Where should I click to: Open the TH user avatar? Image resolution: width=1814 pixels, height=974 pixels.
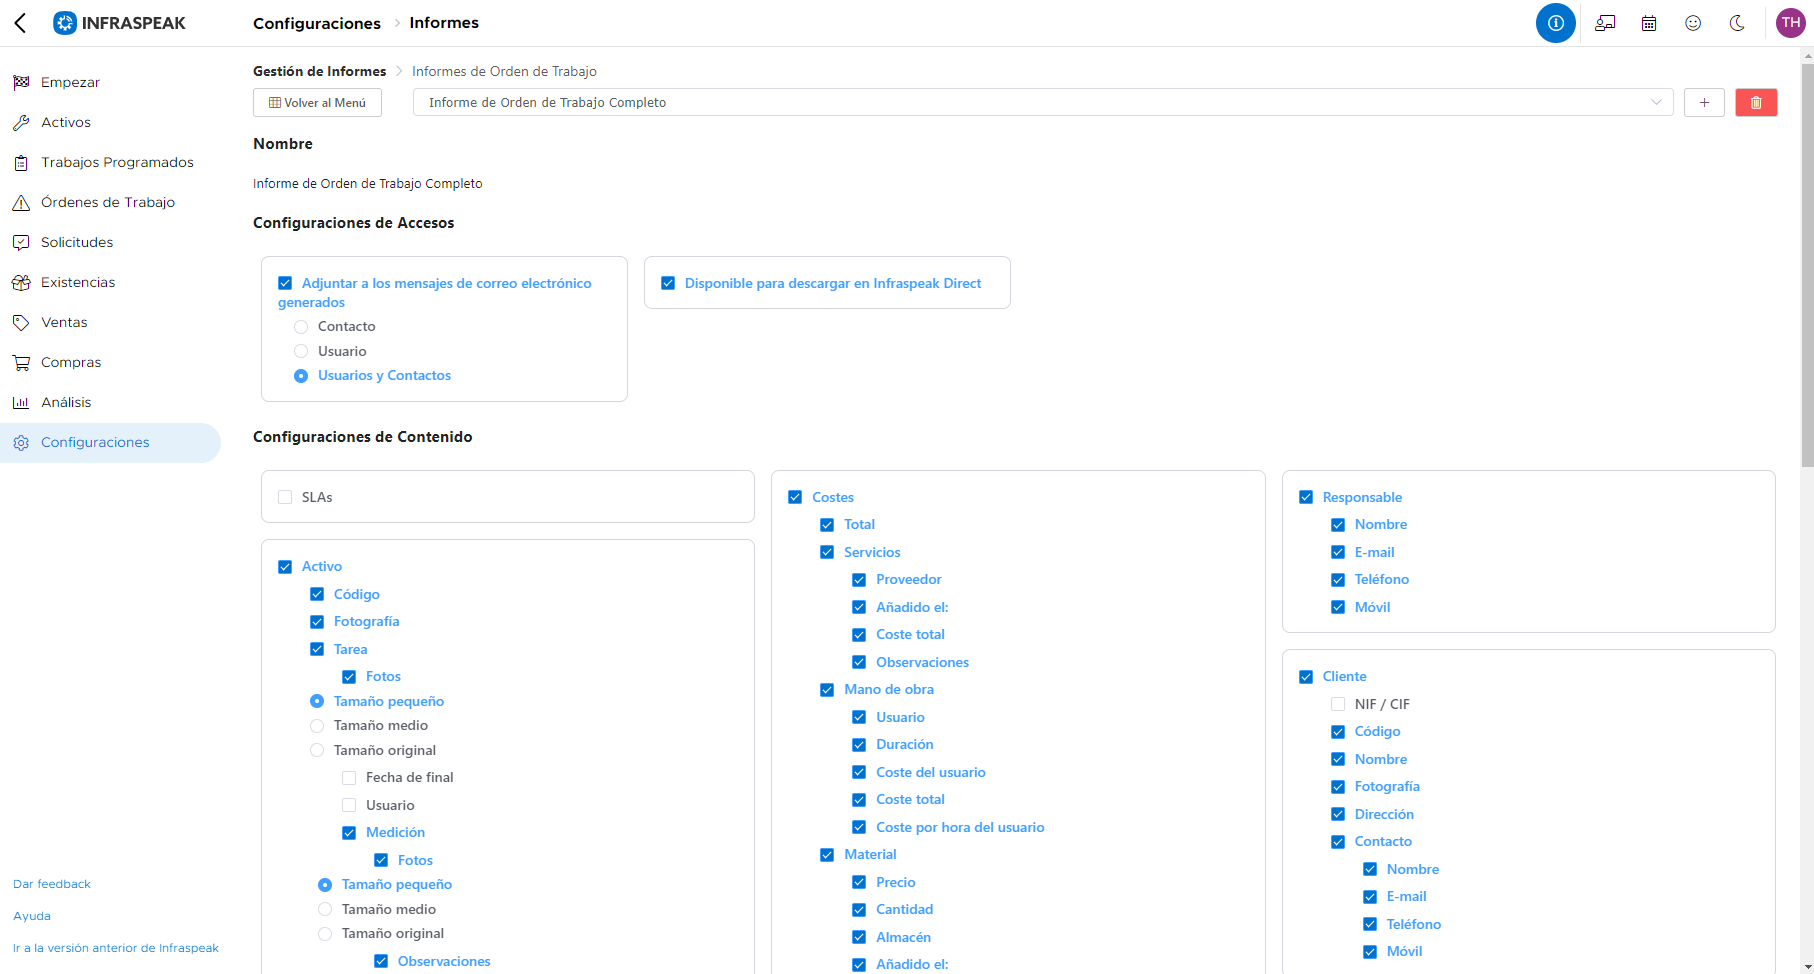point(1790,23)
